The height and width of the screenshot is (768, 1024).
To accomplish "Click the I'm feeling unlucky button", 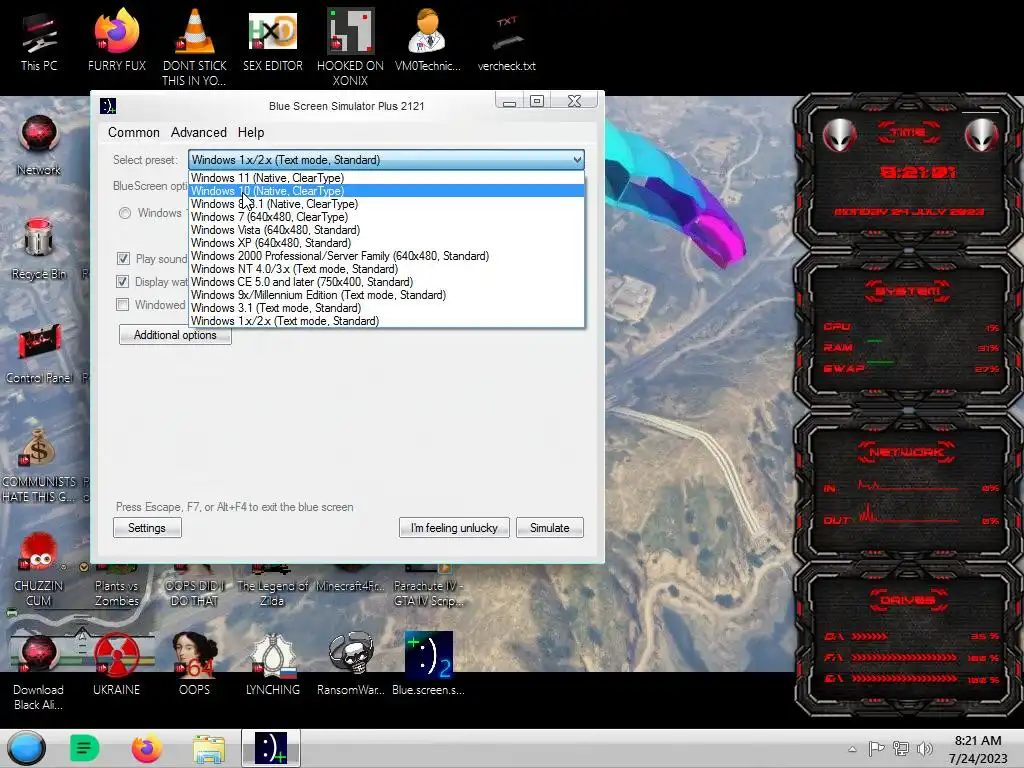I will [x=454, y=528].
